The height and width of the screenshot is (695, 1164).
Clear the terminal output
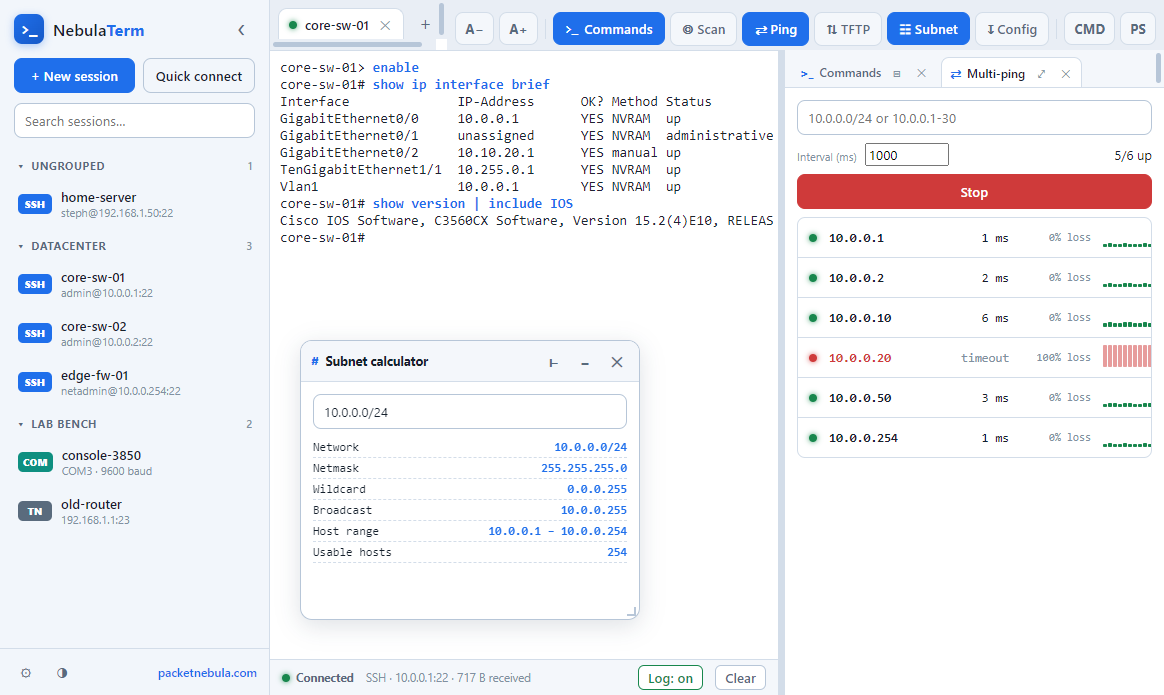740,678
